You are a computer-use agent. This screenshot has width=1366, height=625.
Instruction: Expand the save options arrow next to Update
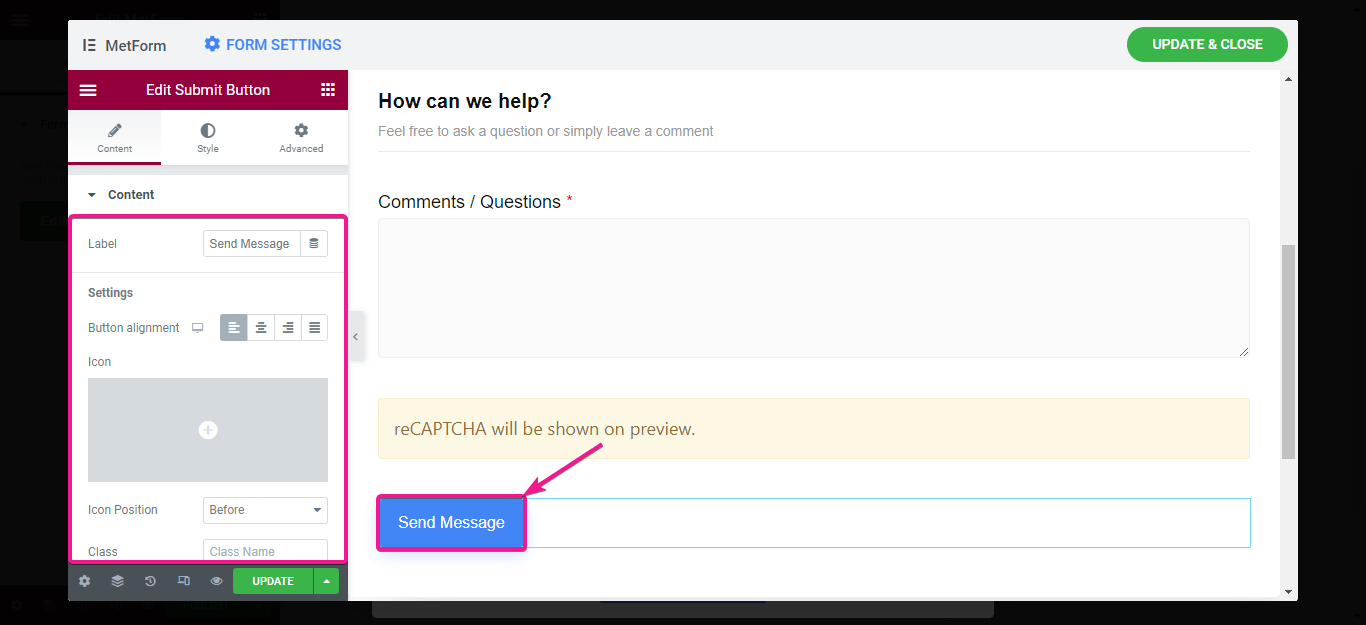click(x=326, y=581)
